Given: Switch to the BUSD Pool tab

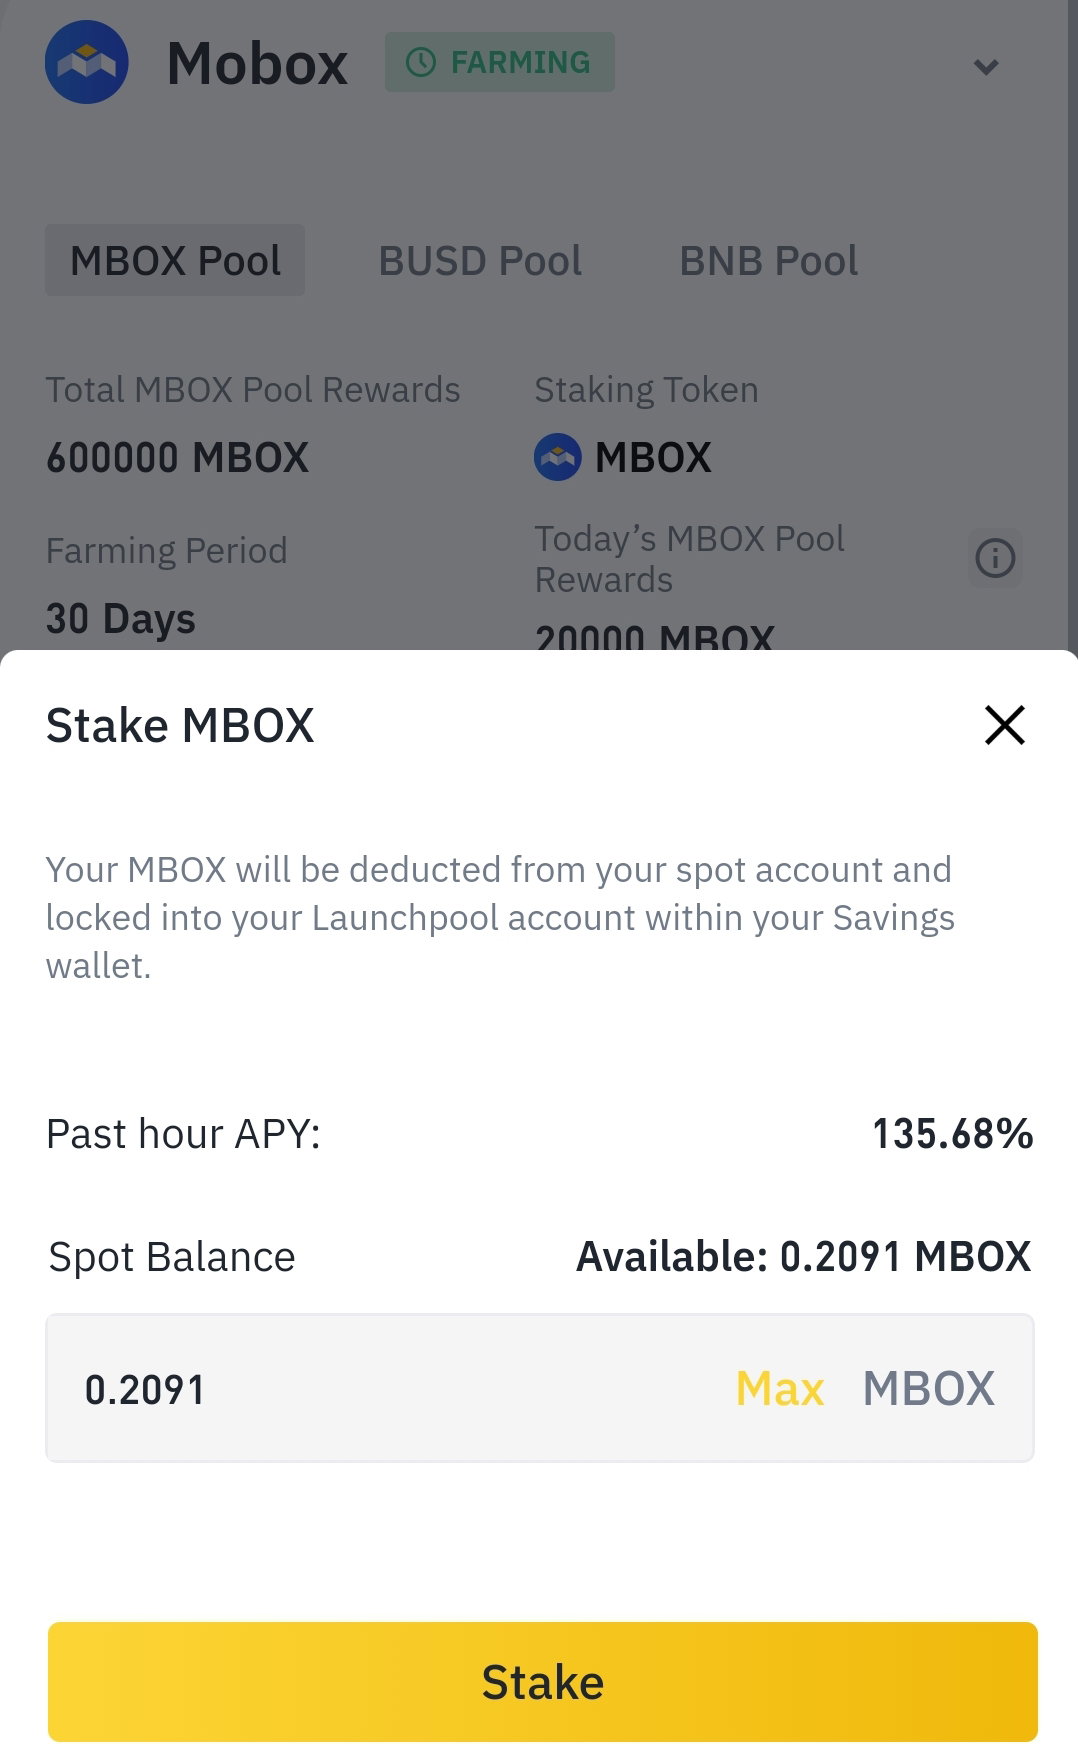Looking at the screenshot, I should 480,261.
